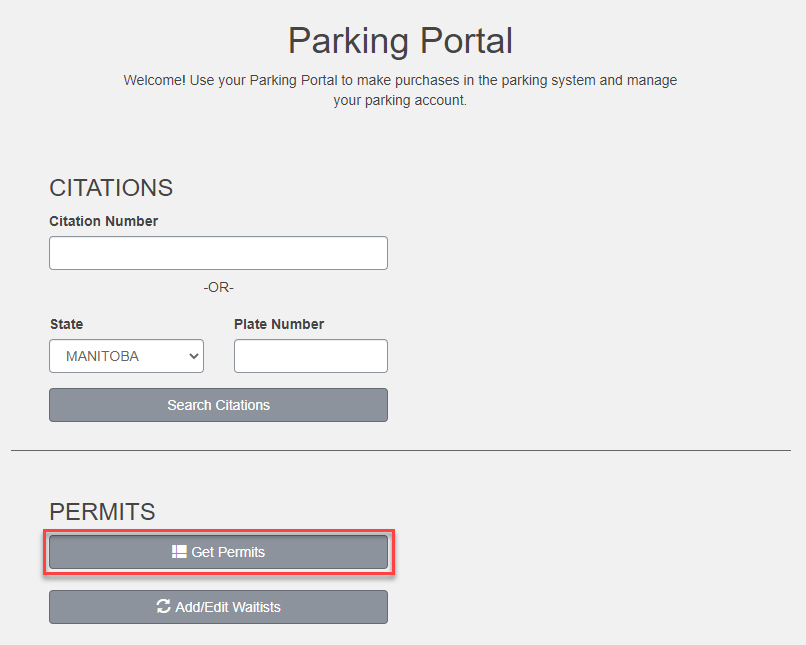Viewport: 806px width, 645px height.
Task: Select the PERMITS section heading
Action: click(x=102, y=511)
